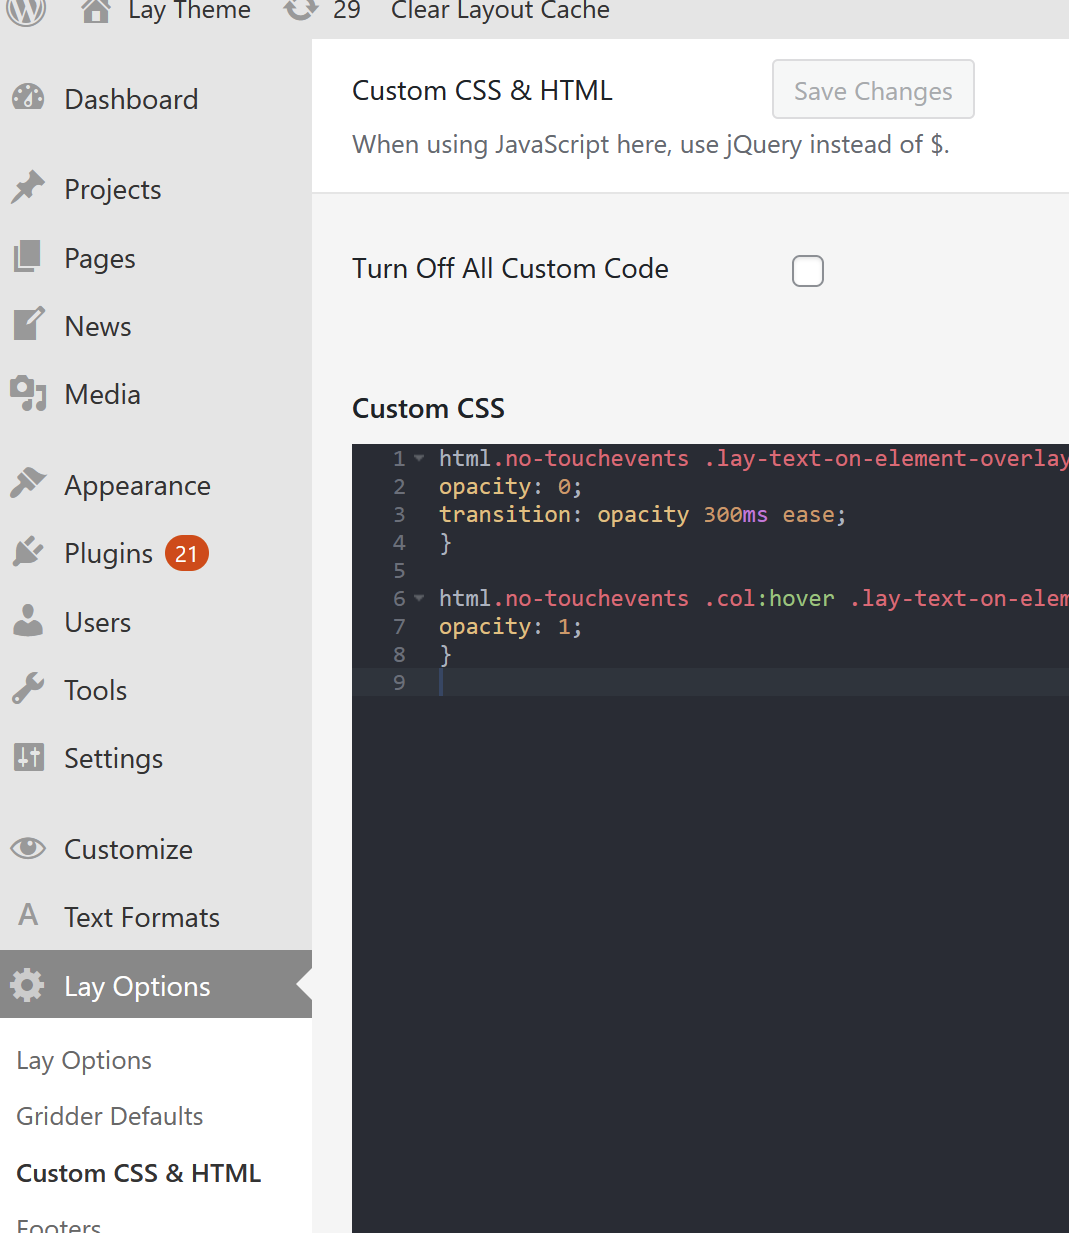Enable Turn Off All Custom Code checkbox

(807, 271)
